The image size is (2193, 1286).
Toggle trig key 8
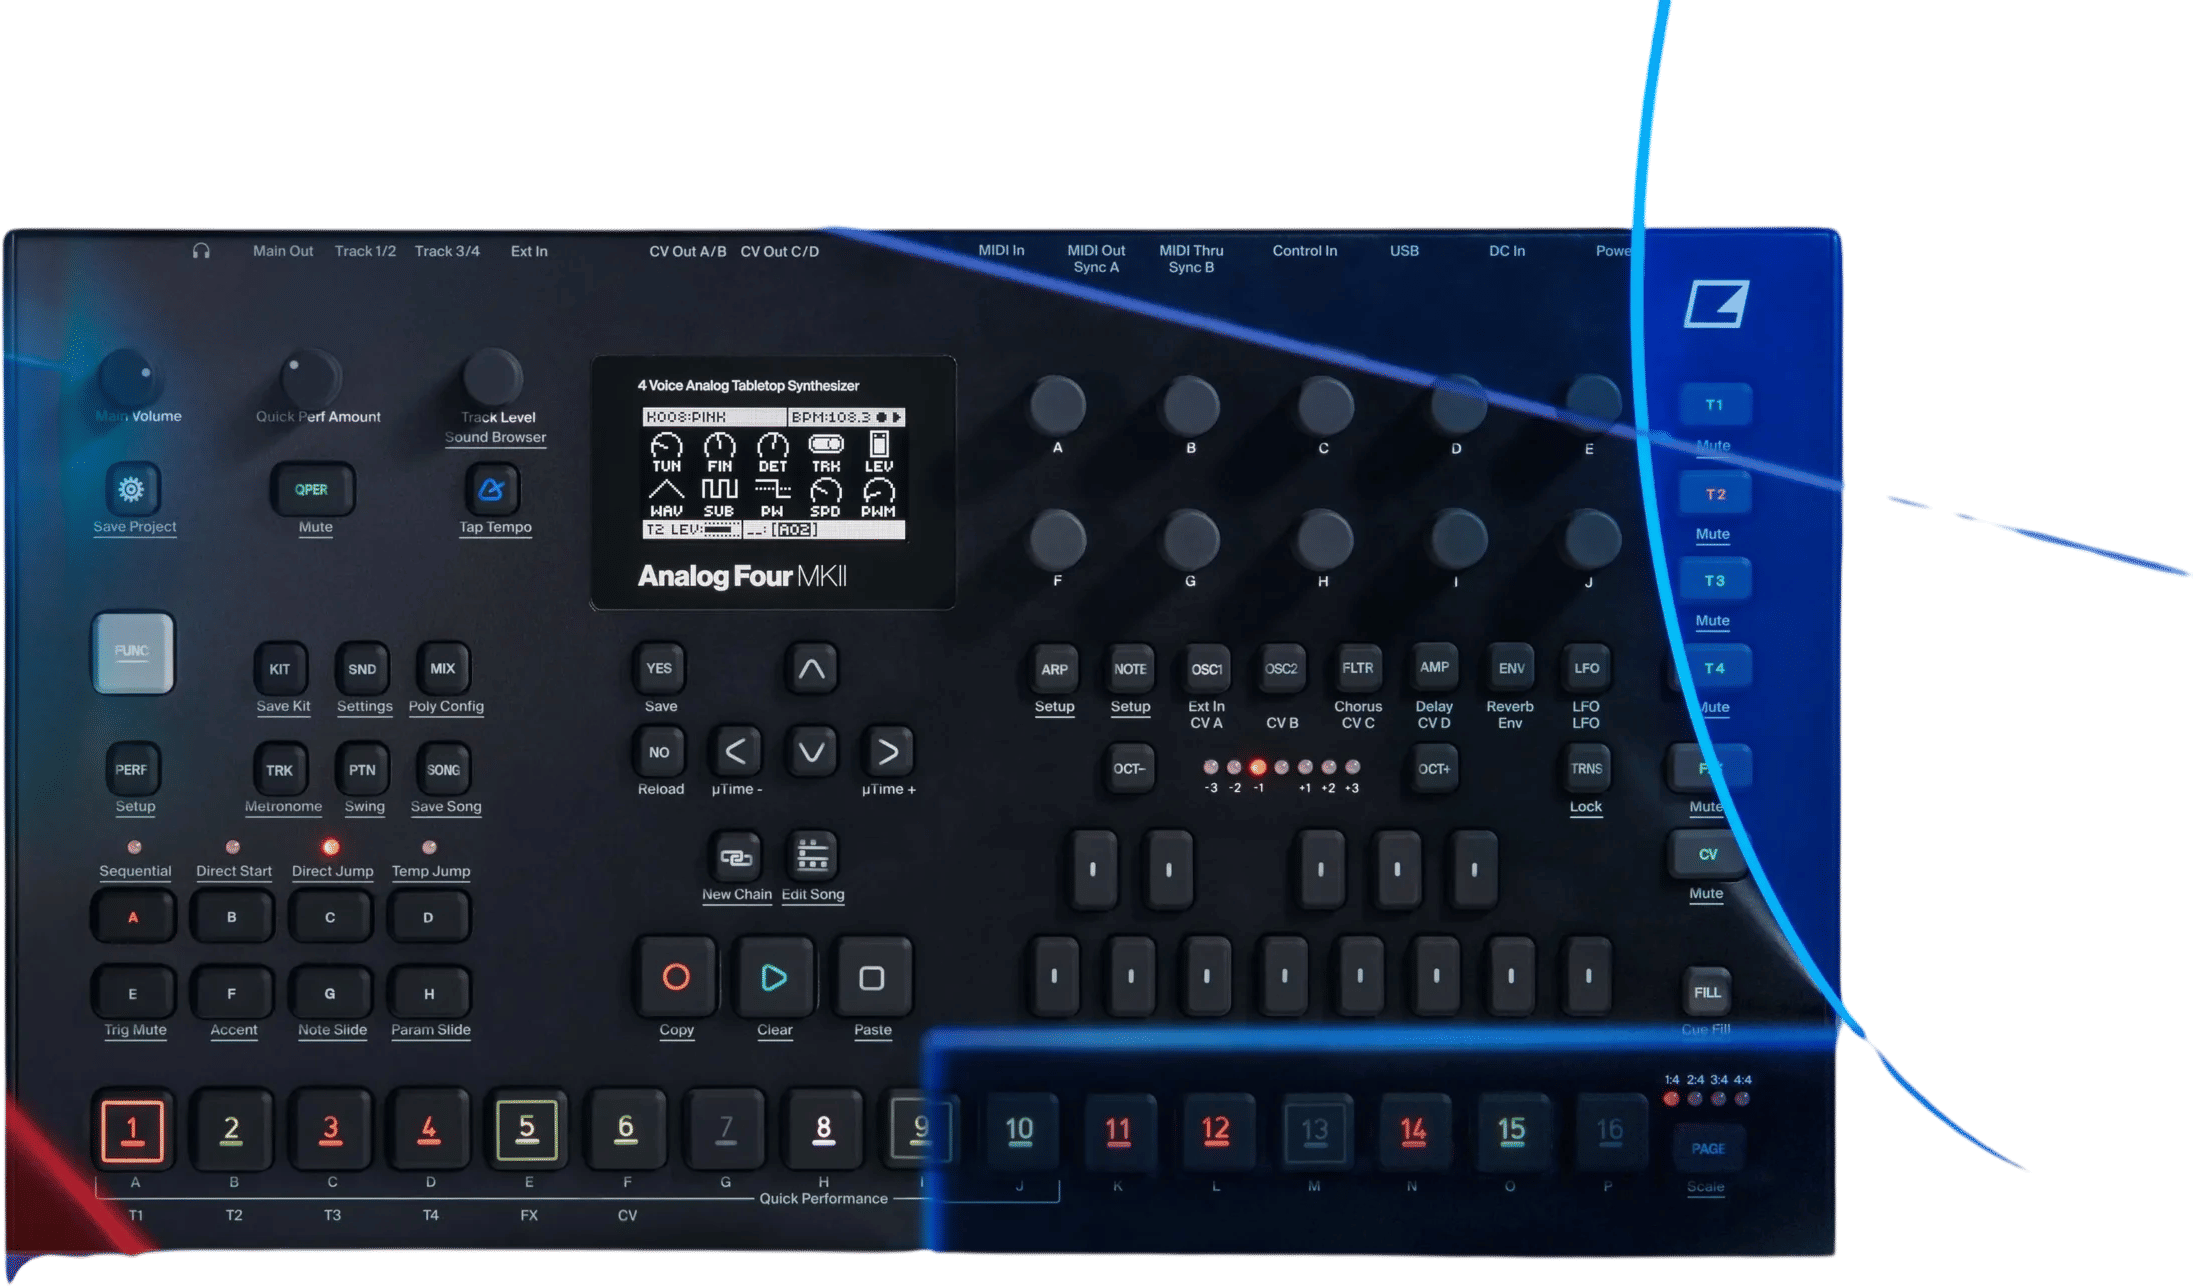[823, 1131]
